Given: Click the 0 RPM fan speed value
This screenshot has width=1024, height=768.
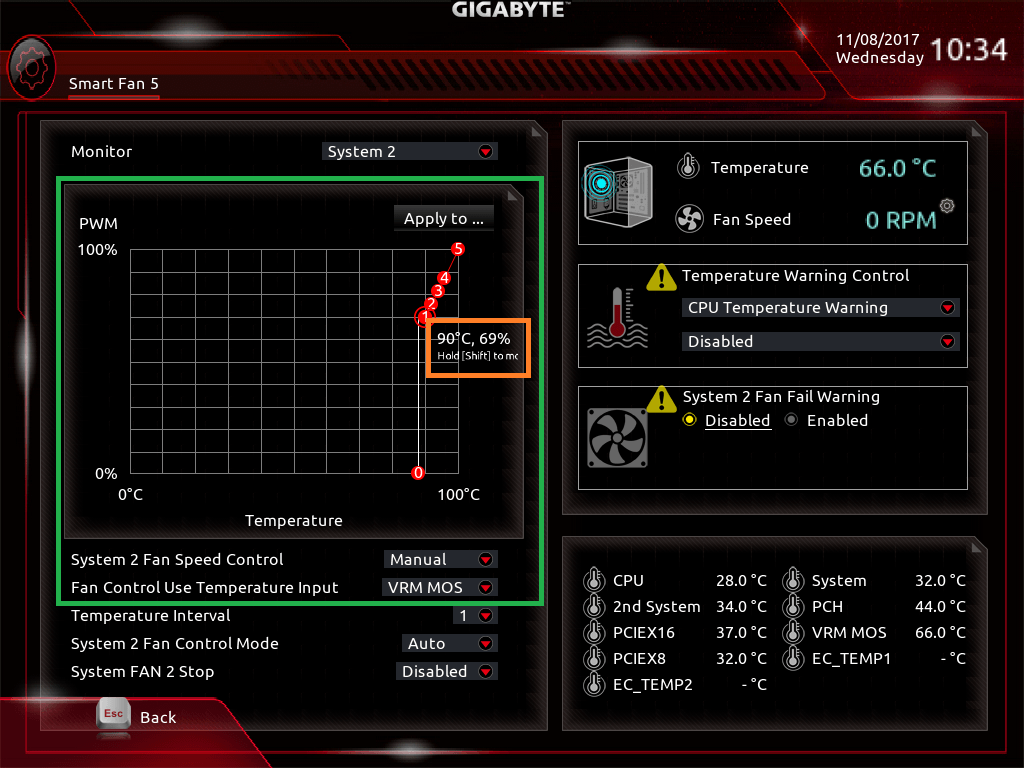Looking at the screenshot, I should coord(901,221).
